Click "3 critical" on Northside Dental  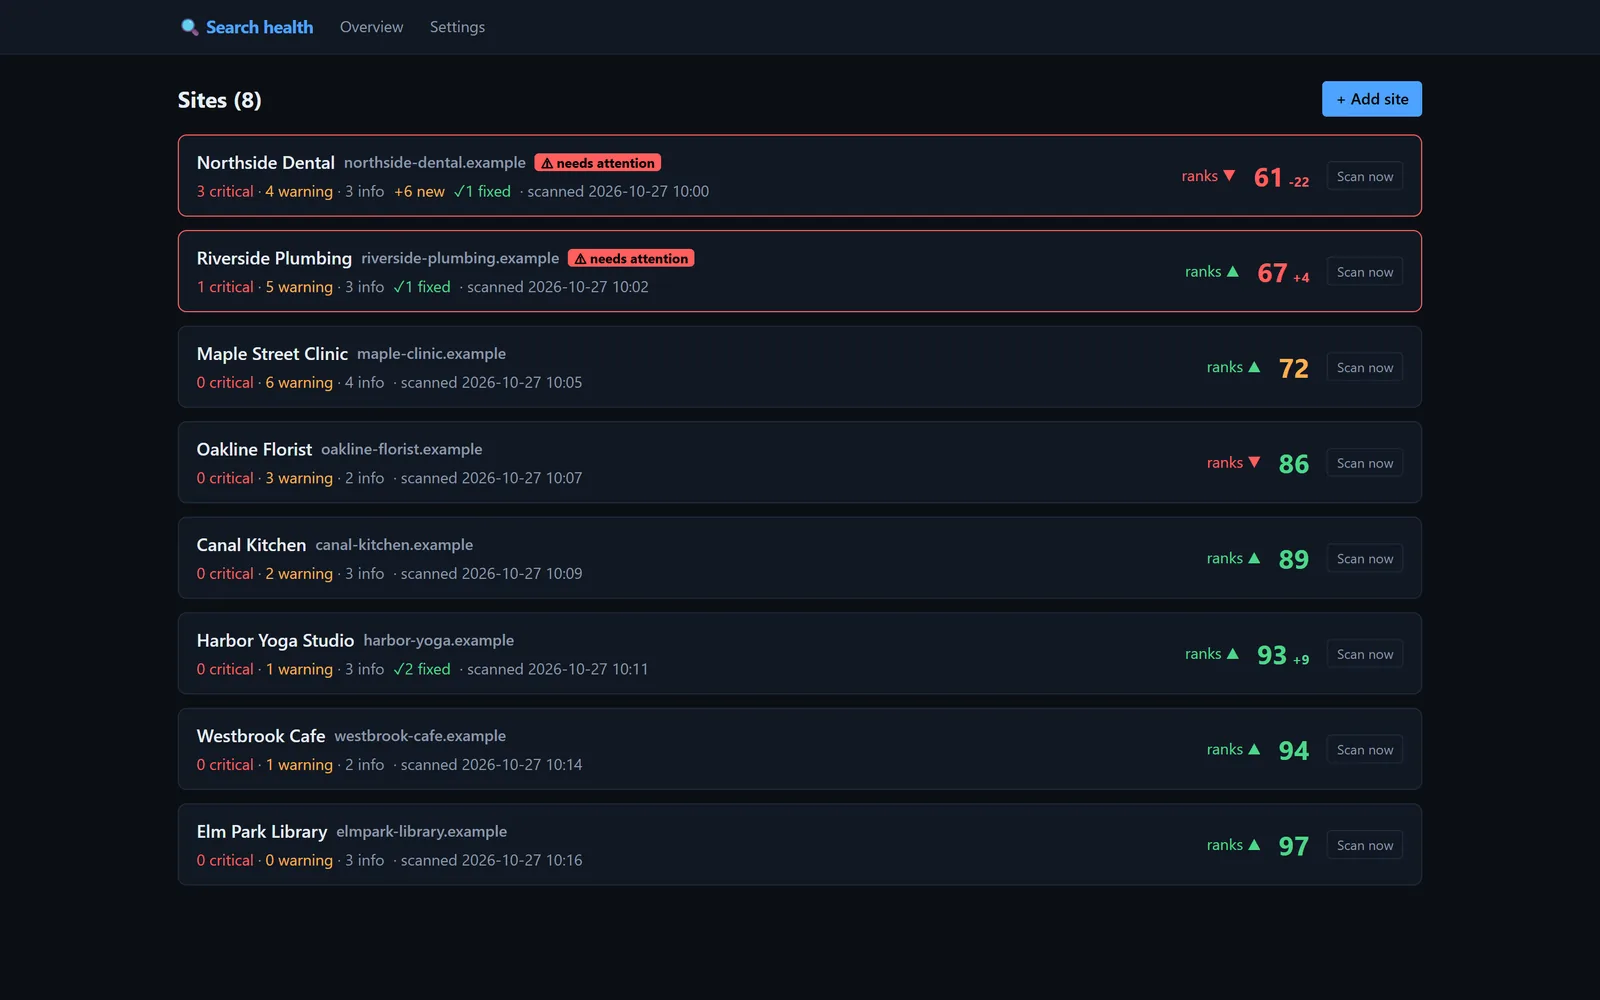click(225, 191)
